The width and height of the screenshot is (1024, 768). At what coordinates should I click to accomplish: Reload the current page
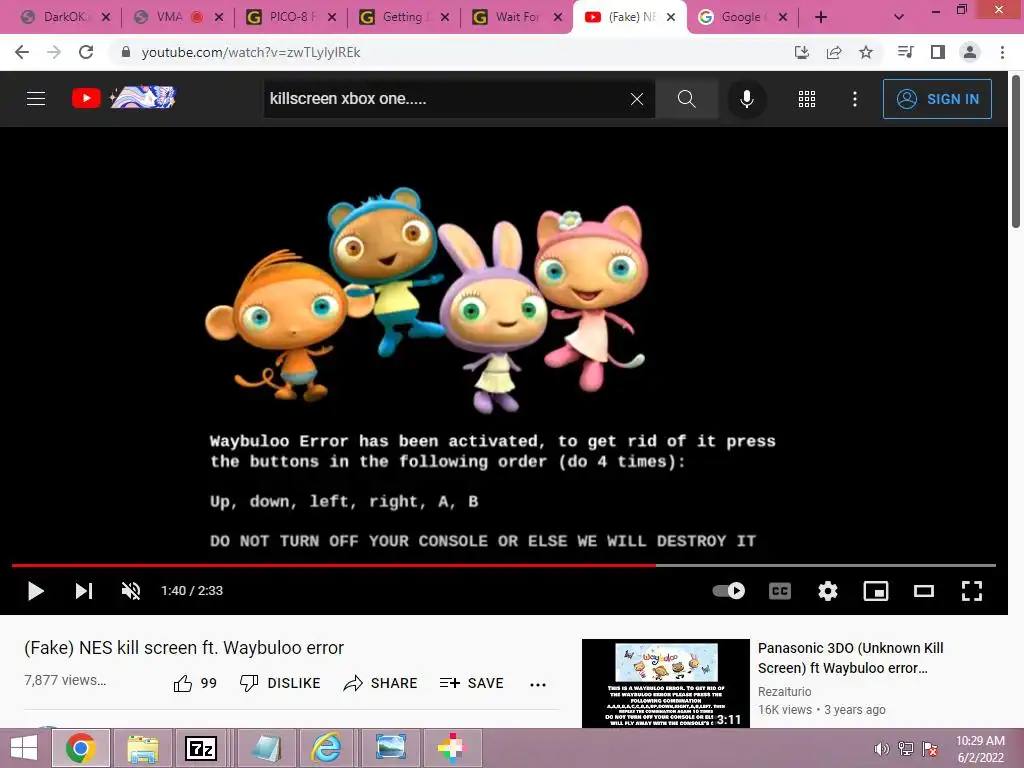tap(86, 52)
